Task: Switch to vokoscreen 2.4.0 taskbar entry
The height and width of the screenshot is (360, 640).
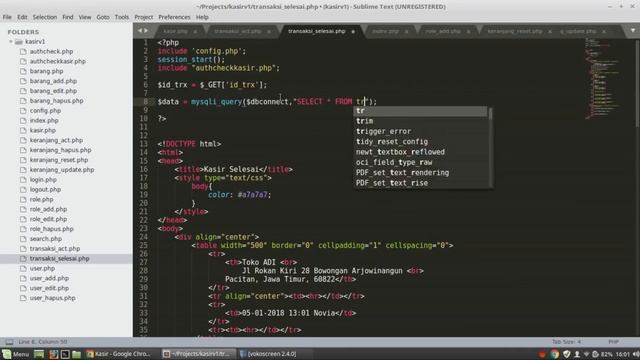Action: tap(268, 354)
